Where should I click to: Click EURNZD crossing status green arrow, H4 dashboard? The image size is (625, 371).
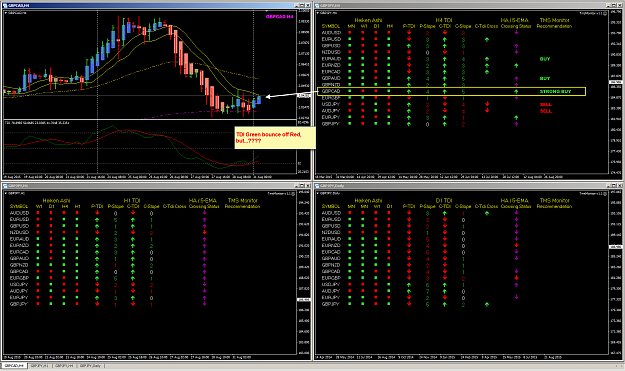516,65
